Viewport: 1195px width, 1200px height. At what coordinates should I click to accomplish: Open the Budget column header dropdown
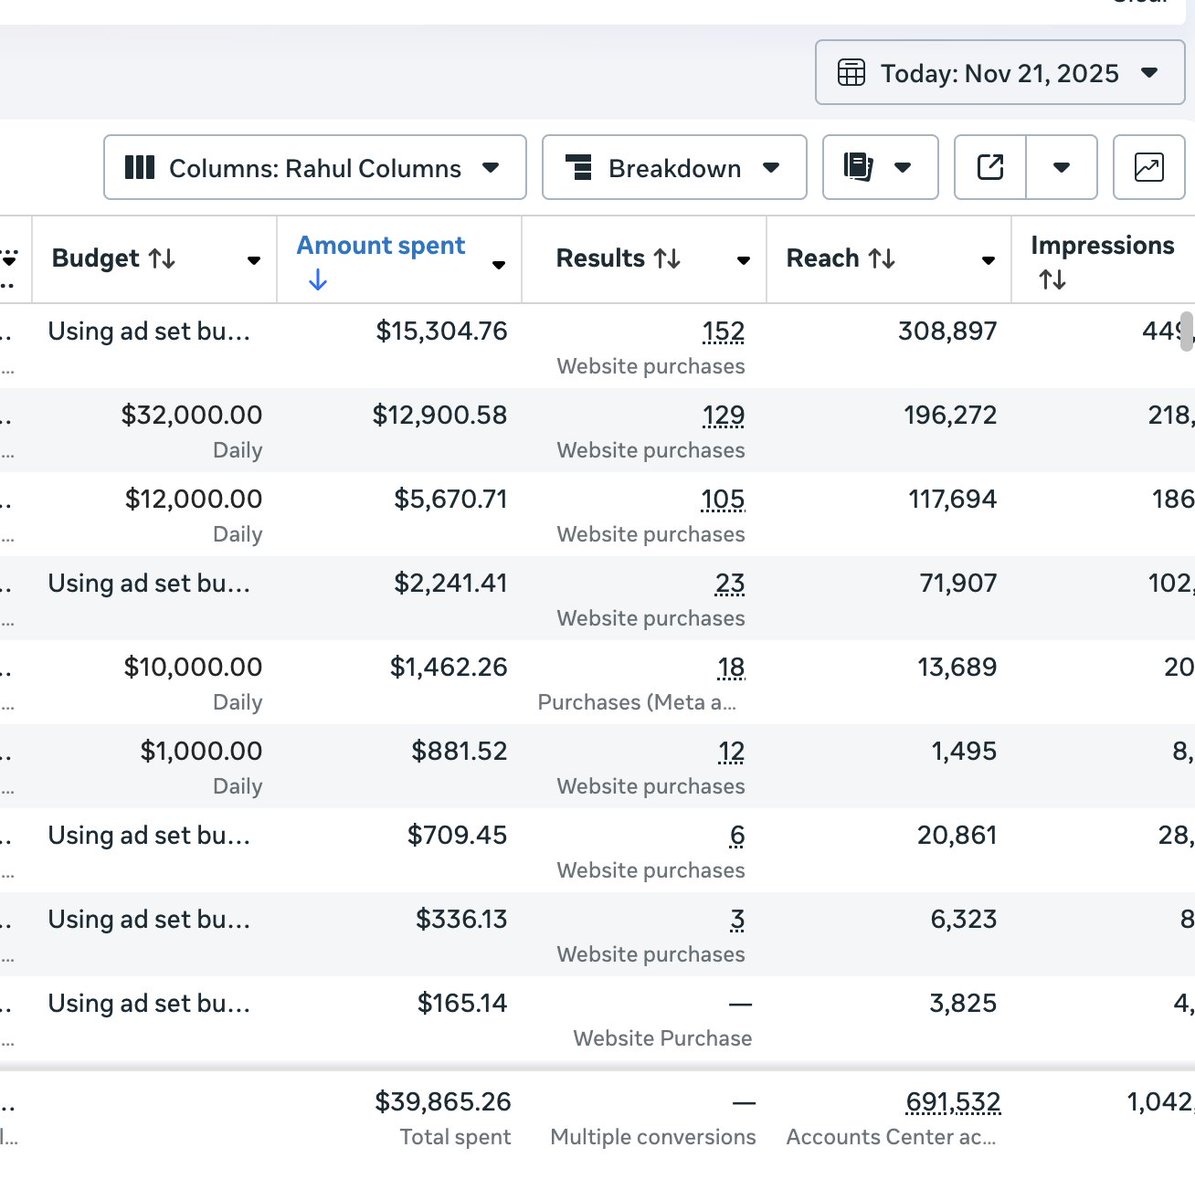253,260
